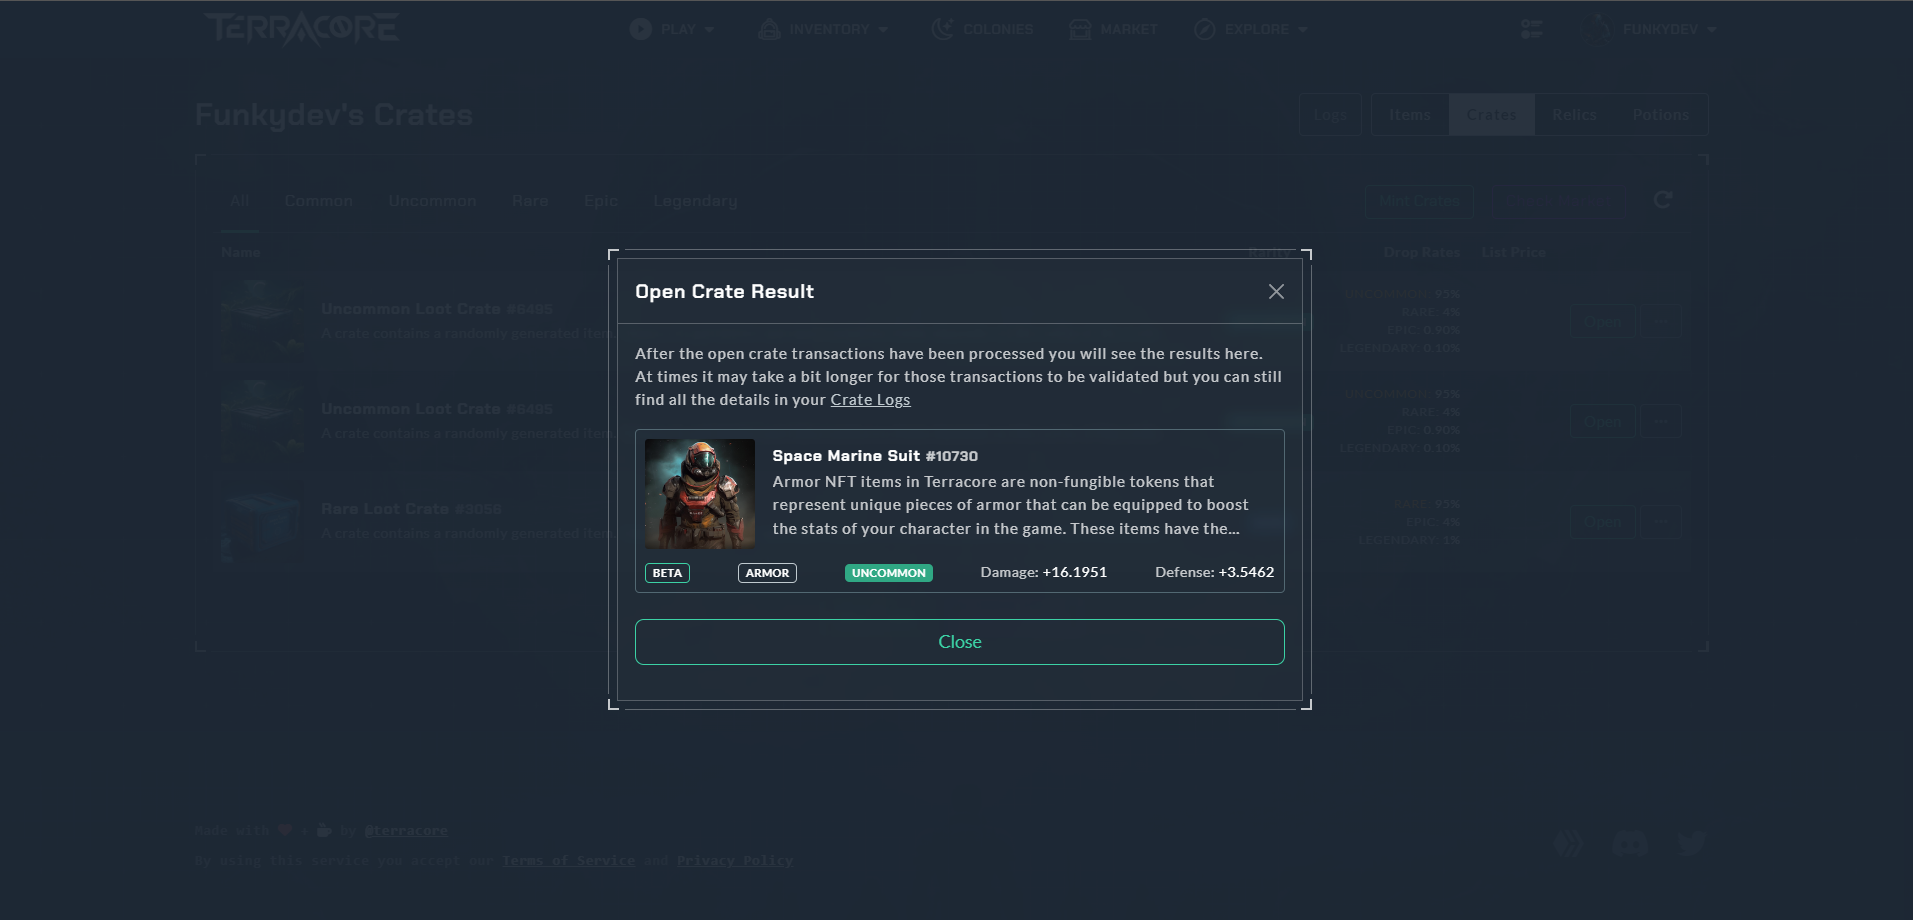
Task: Open the Privacy Policy link
Action: click(735, 861)
